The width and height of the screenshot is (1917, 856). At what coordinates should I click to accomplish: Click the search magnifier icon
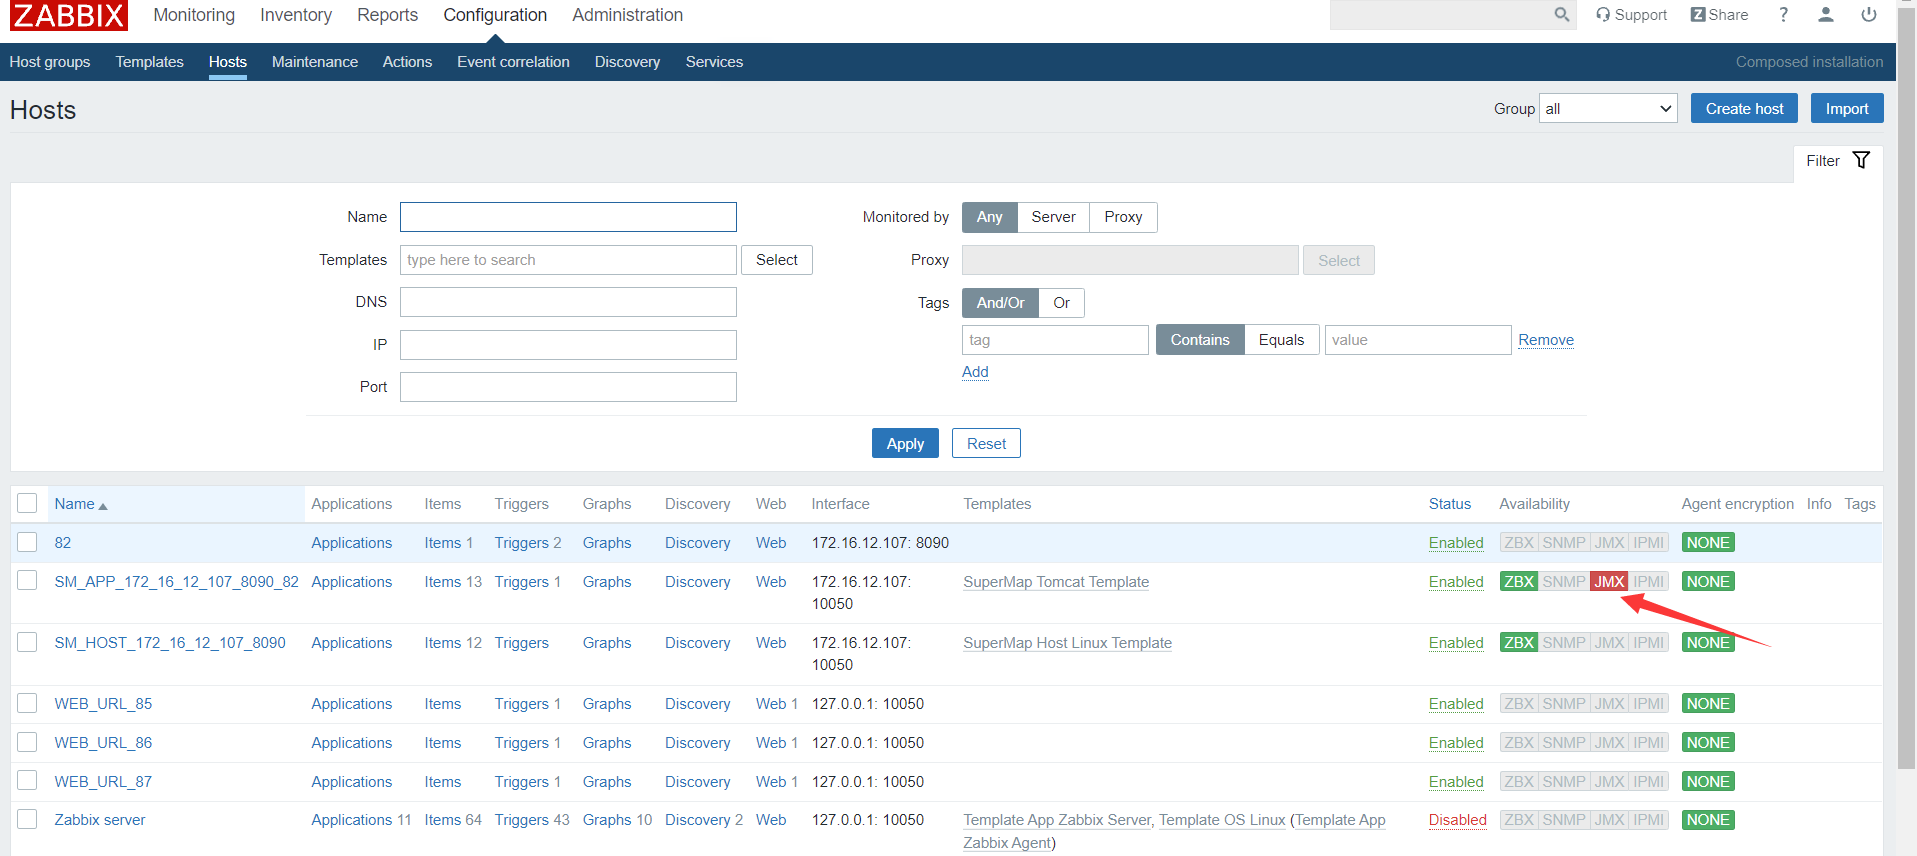point(1561,15)
